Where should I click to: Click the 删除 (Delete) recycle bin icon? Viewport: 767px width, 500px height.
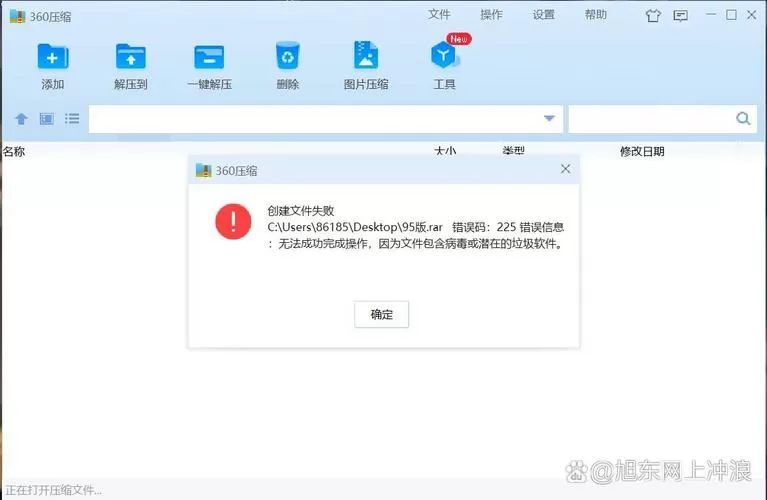pyautogui.click(x=288, y=56)
